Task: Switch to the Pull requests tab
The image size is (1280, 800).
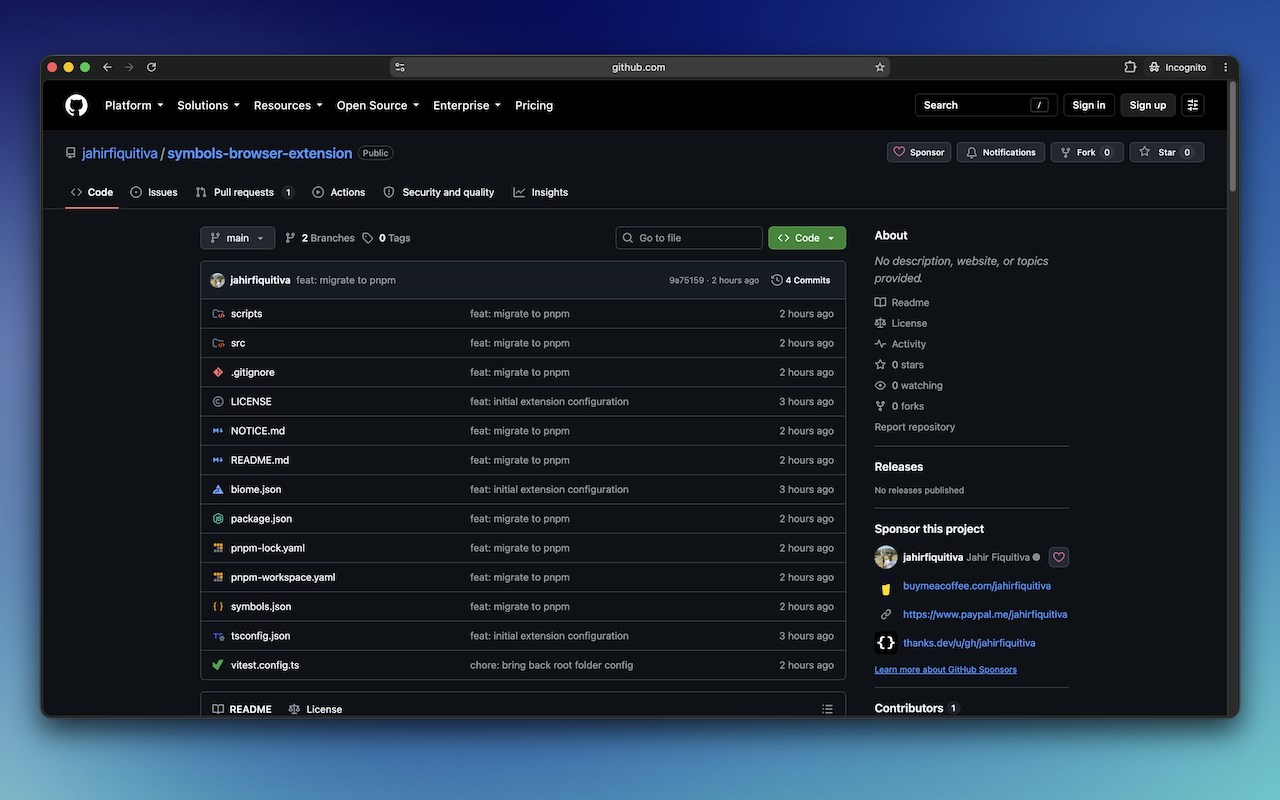Action: 245,192
